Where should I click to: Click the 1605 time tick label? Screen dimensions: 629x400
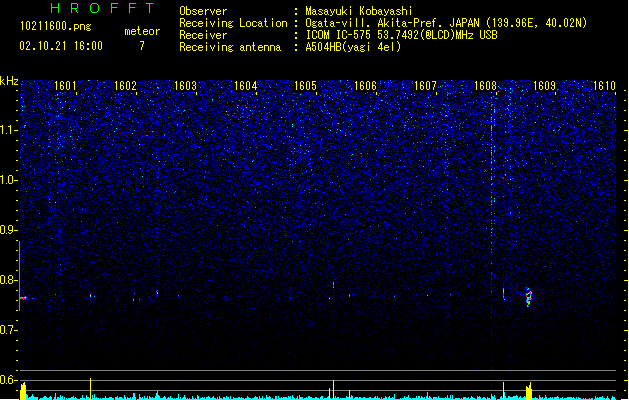click(305, 86)
